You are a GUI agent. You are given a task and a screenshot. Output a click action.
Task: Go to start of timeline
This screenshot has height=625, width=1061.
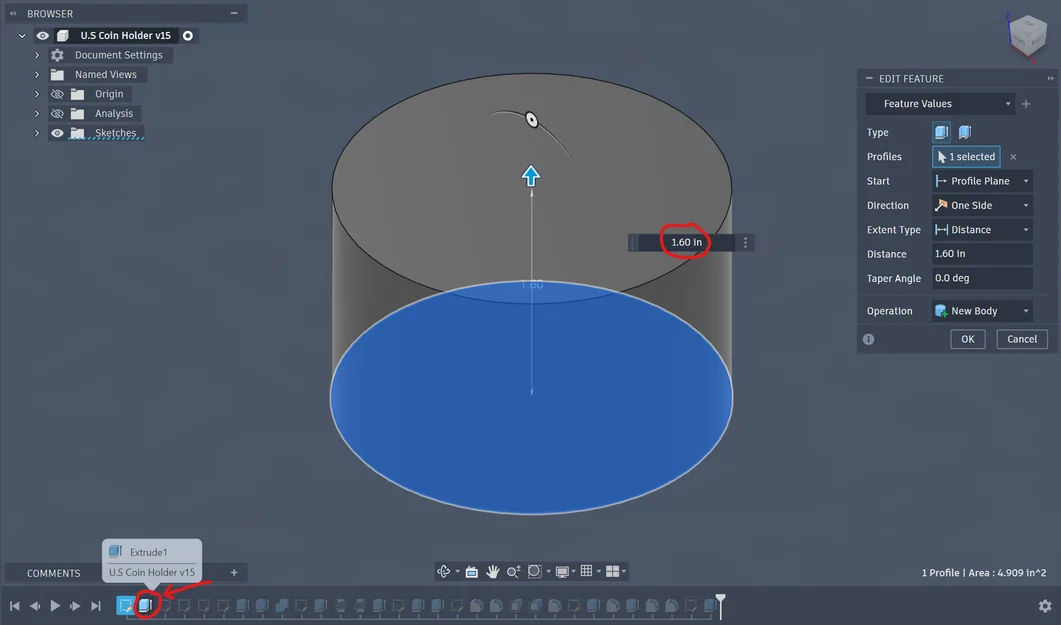coord(15,605)
